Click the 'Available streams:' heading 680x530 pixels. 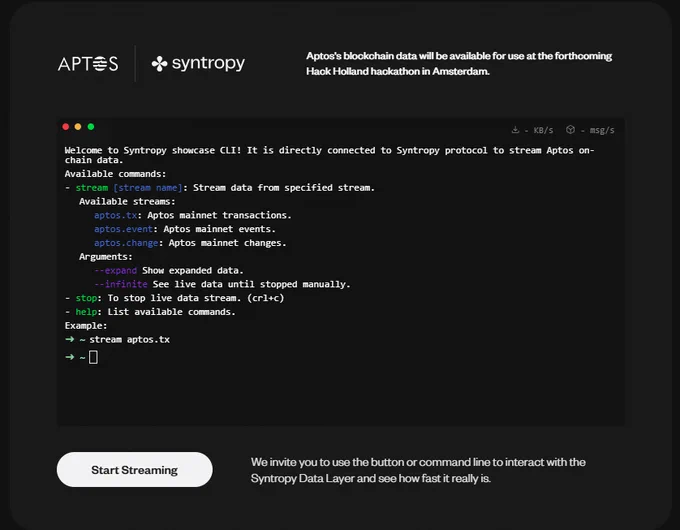[x=127, y=202]
